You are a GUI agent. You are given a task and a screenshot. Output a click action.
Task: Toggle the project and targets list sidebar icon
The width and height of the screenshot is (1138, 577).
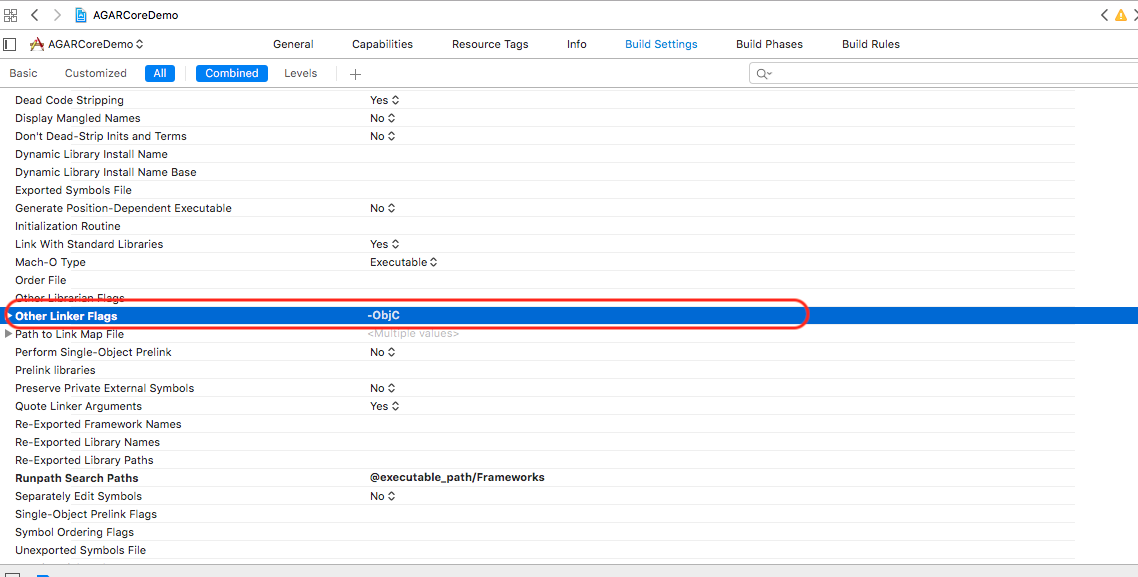[9, 44]
